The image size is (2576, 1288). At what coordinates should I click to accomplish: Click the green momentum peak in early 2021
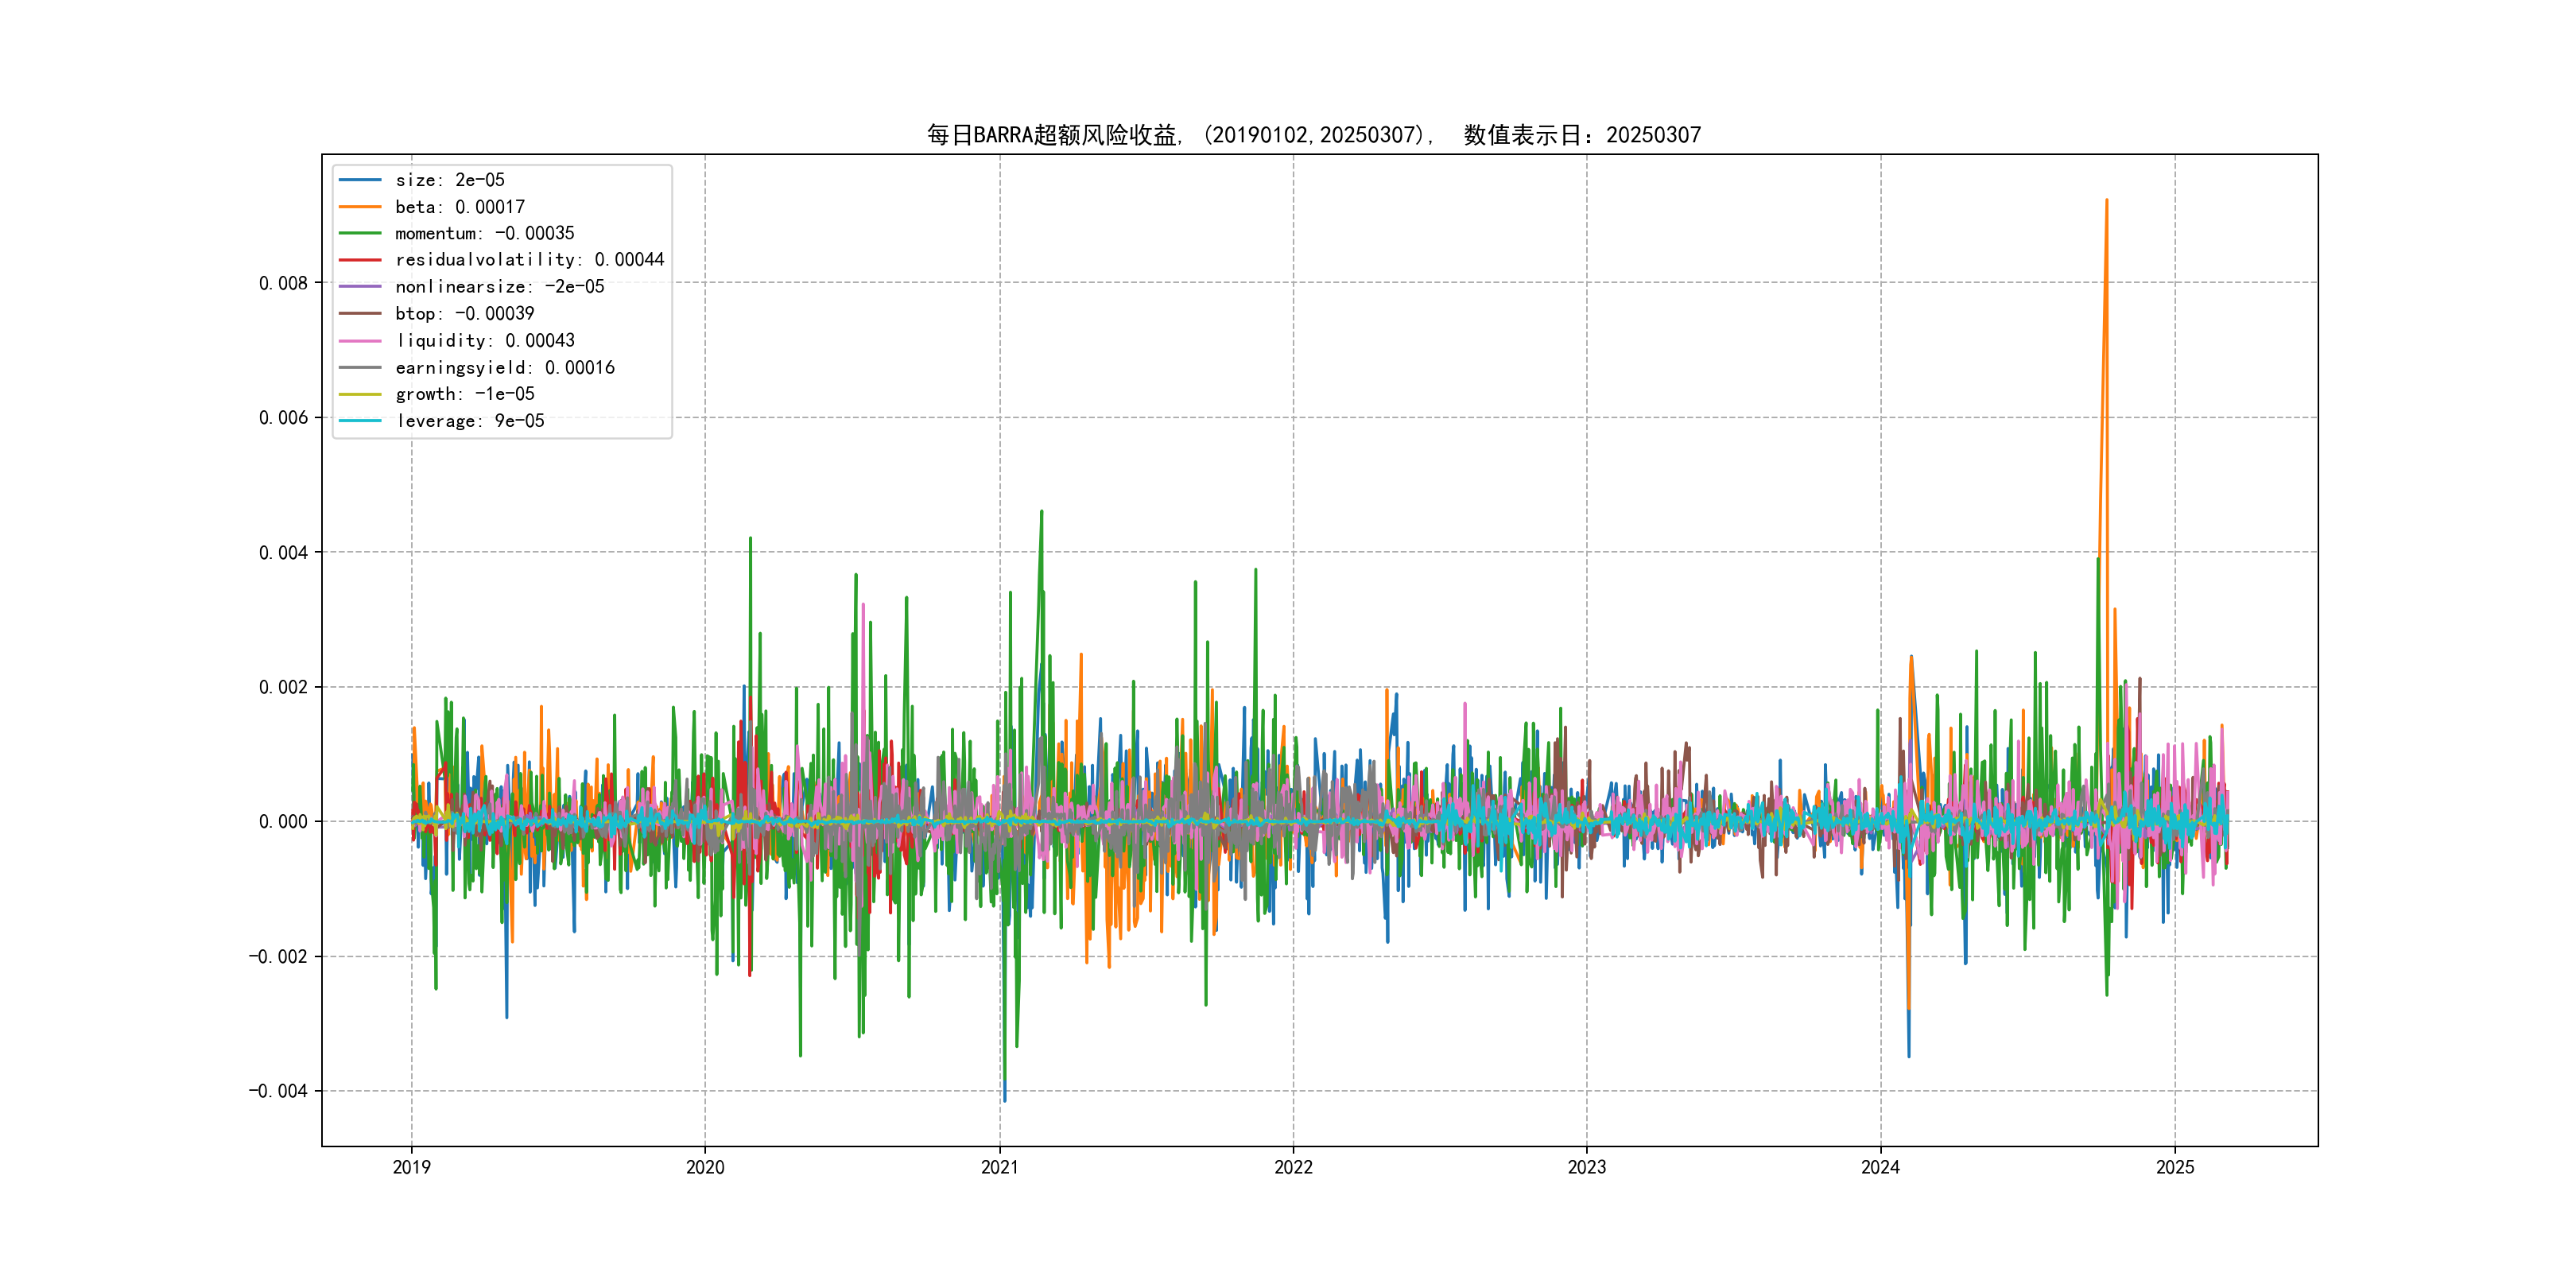pyautogui.click(x=1041, y=512)
